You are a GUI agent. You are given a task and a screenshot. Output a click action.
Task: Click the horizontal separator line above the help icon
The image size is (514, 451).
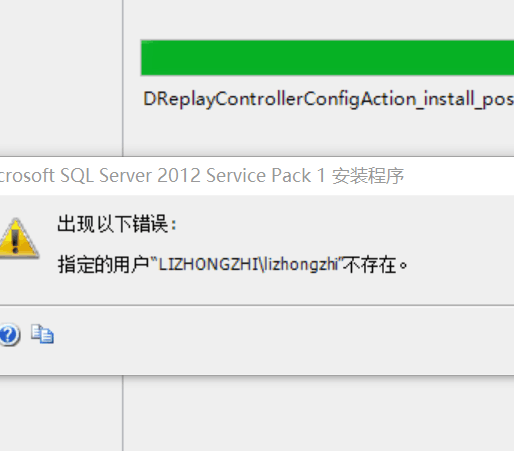257,305
